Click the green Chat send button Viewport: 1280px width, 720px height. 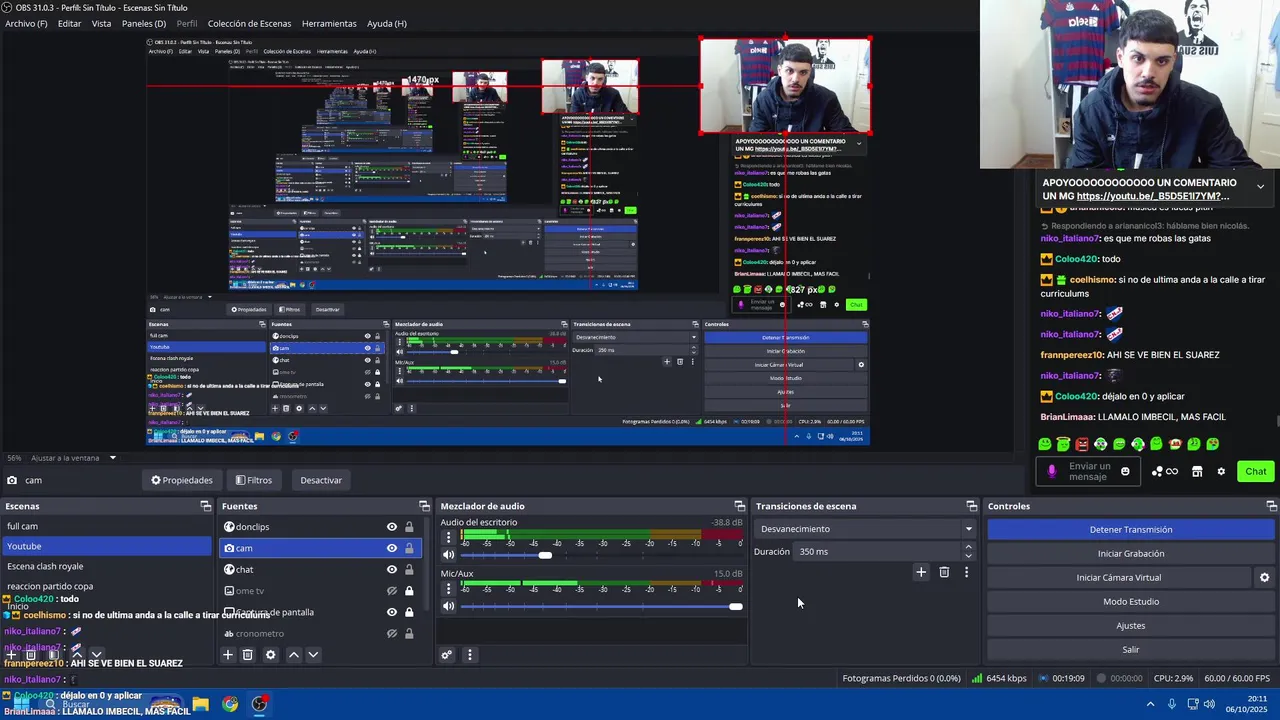pyautogui.click(x=1255, y=471)
